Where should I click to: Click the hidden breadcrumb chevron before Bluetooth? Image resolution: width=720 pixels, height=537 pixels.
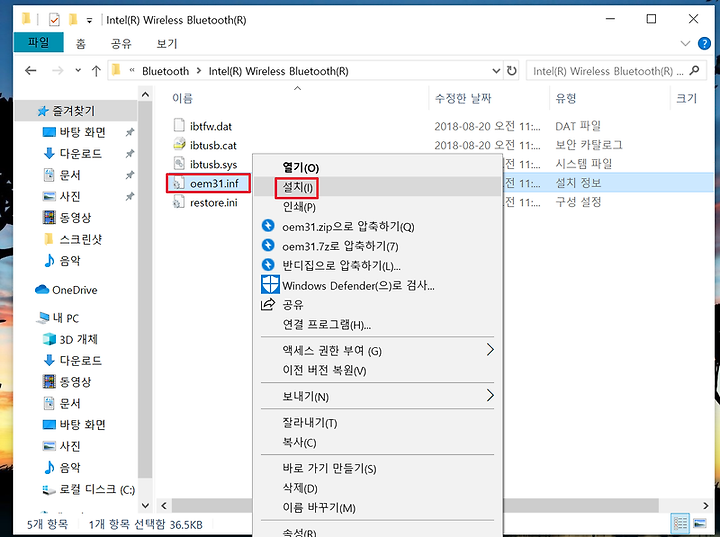132,71
